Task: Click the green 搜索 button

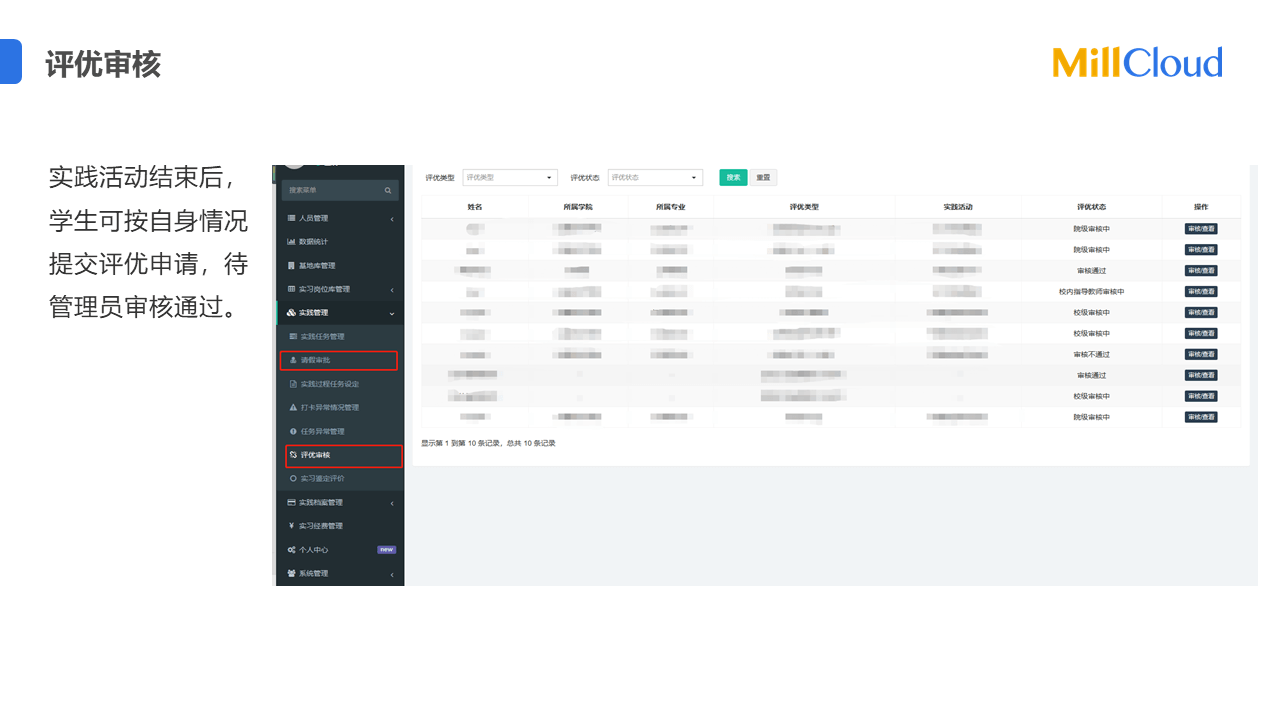Action: tap(733, 178)
